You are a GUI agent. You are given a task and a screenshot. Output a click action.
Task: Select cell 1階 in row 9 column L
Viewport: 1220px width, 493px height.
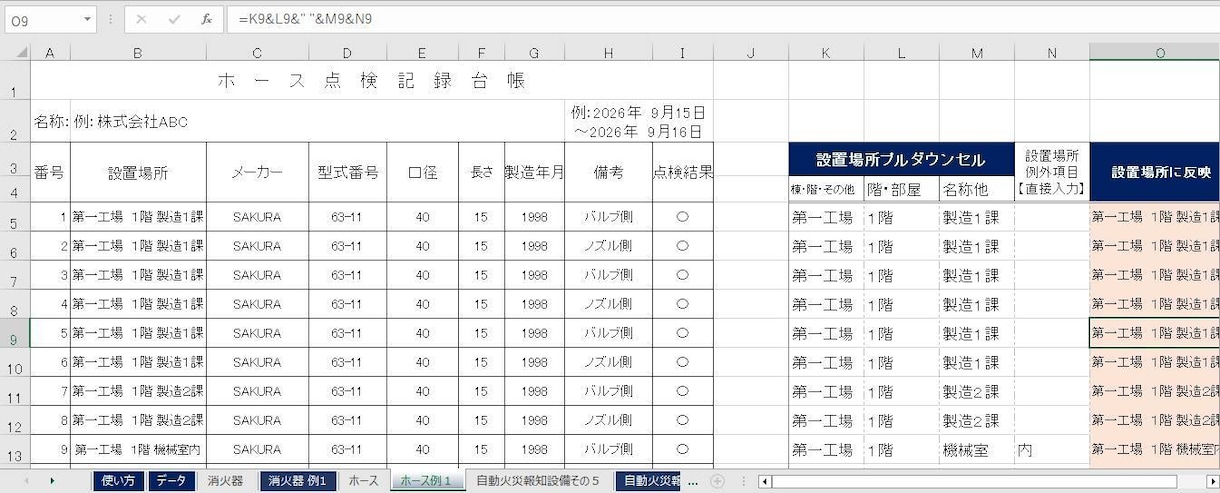click(x=901, y=333)
